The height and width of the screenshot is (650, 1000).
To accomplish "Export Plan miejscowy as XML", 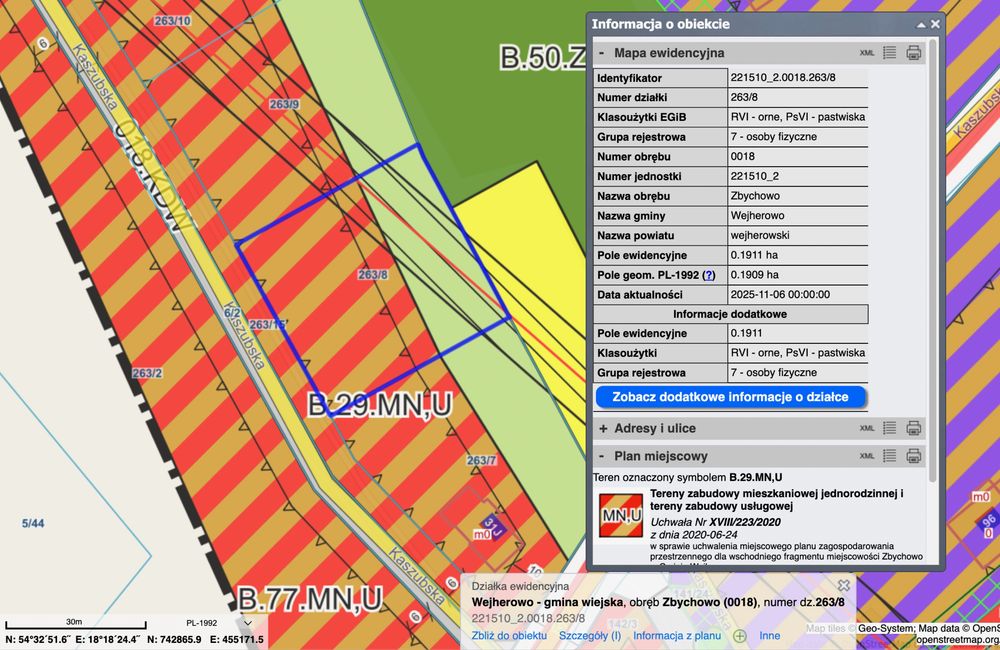I will [867, 456].
